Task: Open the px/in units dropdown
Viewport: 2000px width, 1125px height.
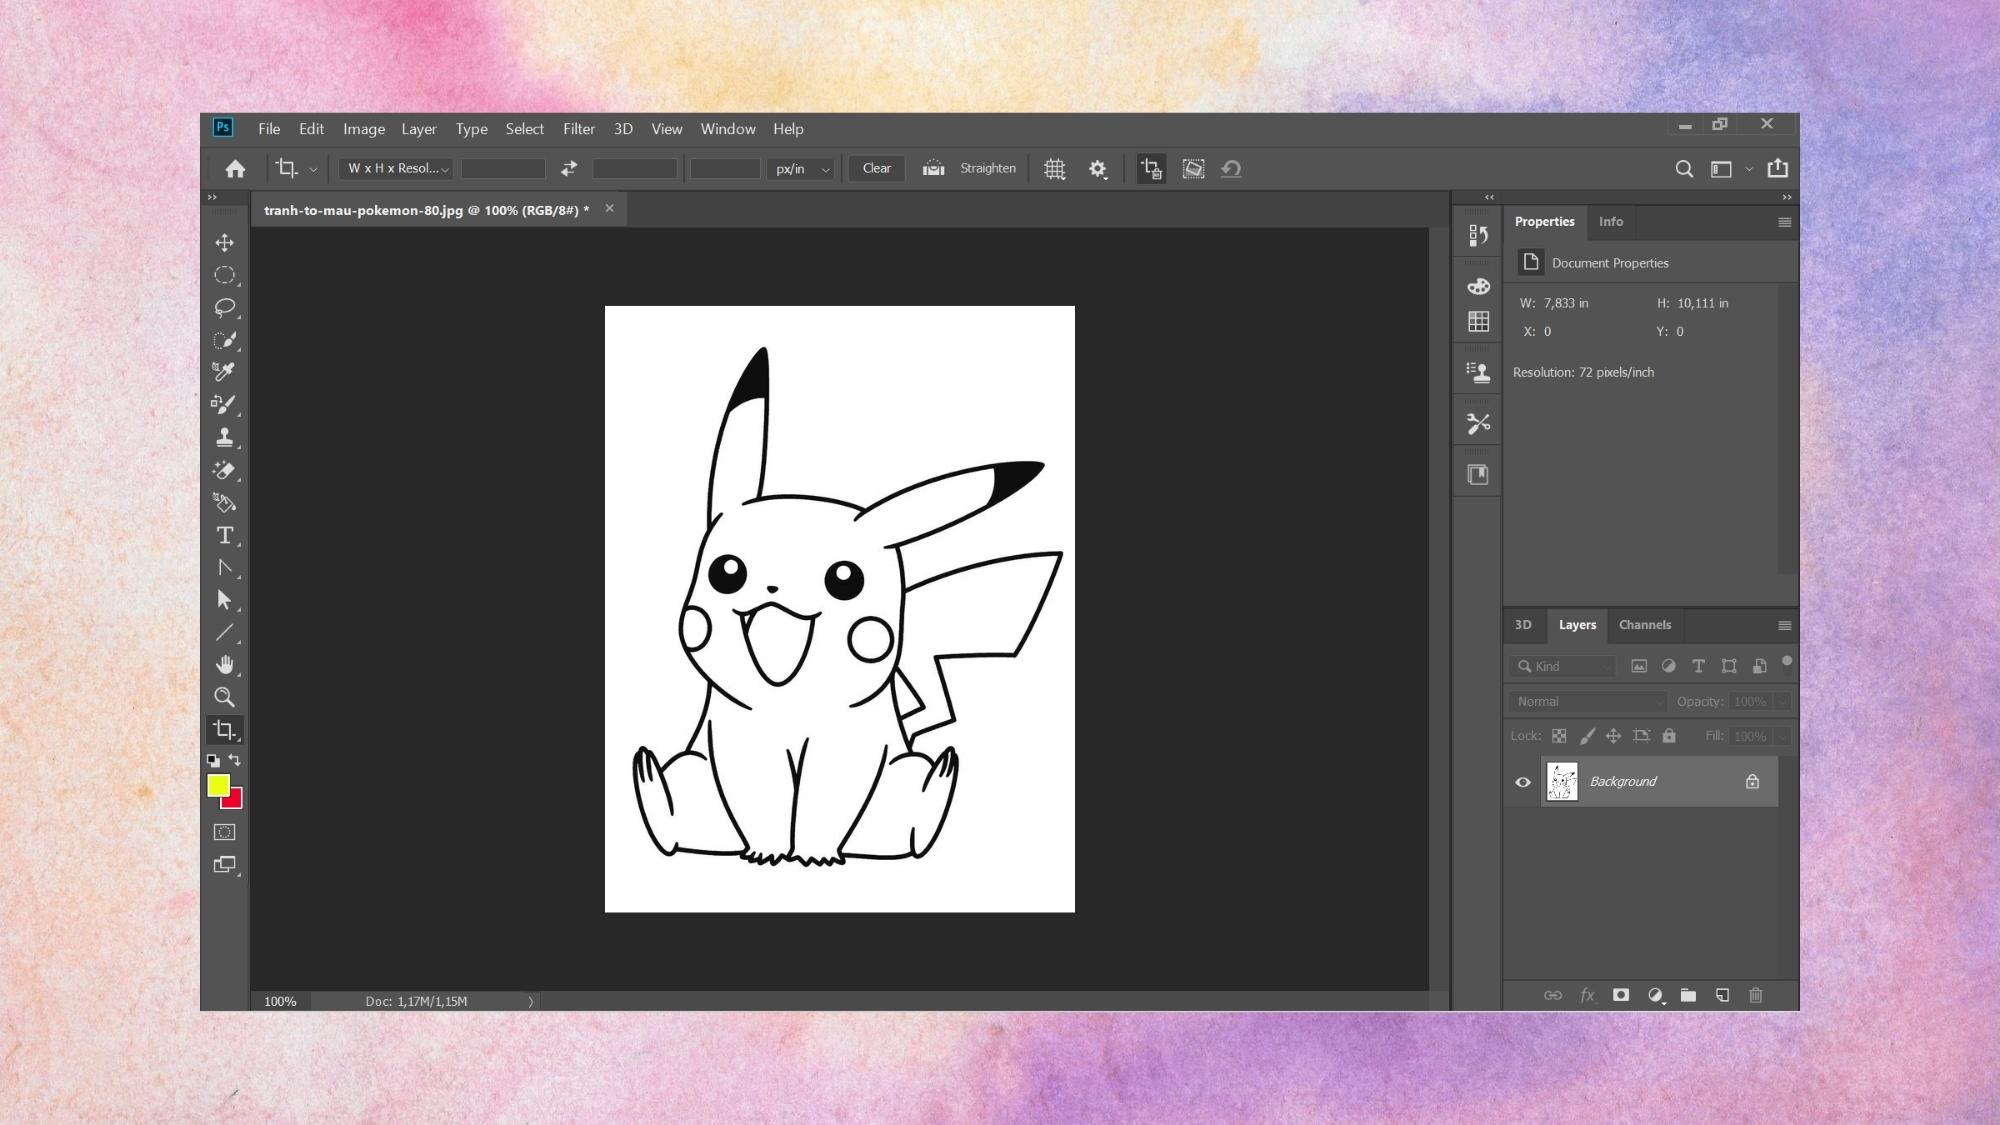Action: pos(802,169)
